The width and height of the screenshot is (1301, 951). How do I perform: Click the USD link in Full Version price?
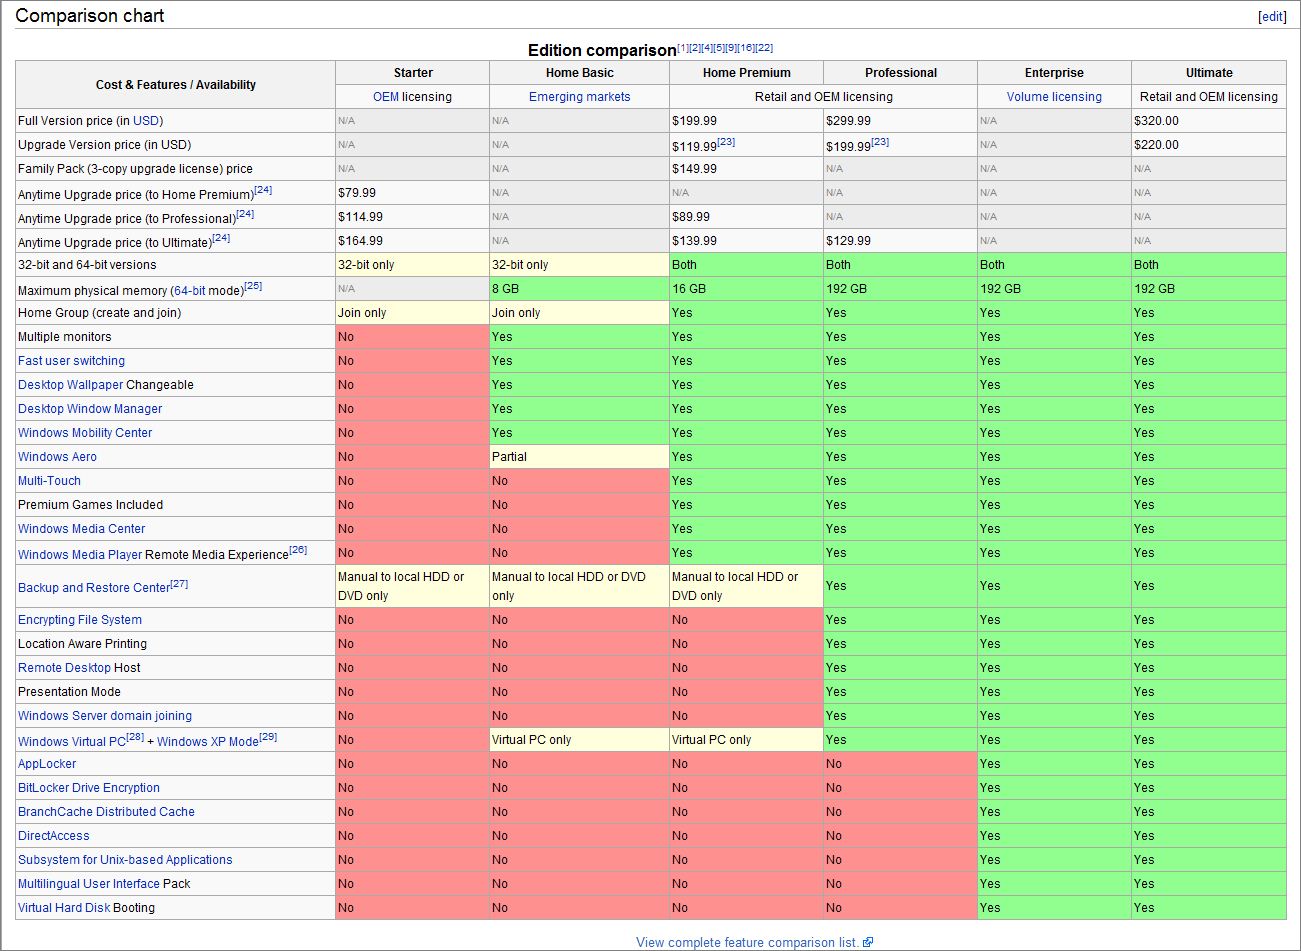[x=146, y=121]
